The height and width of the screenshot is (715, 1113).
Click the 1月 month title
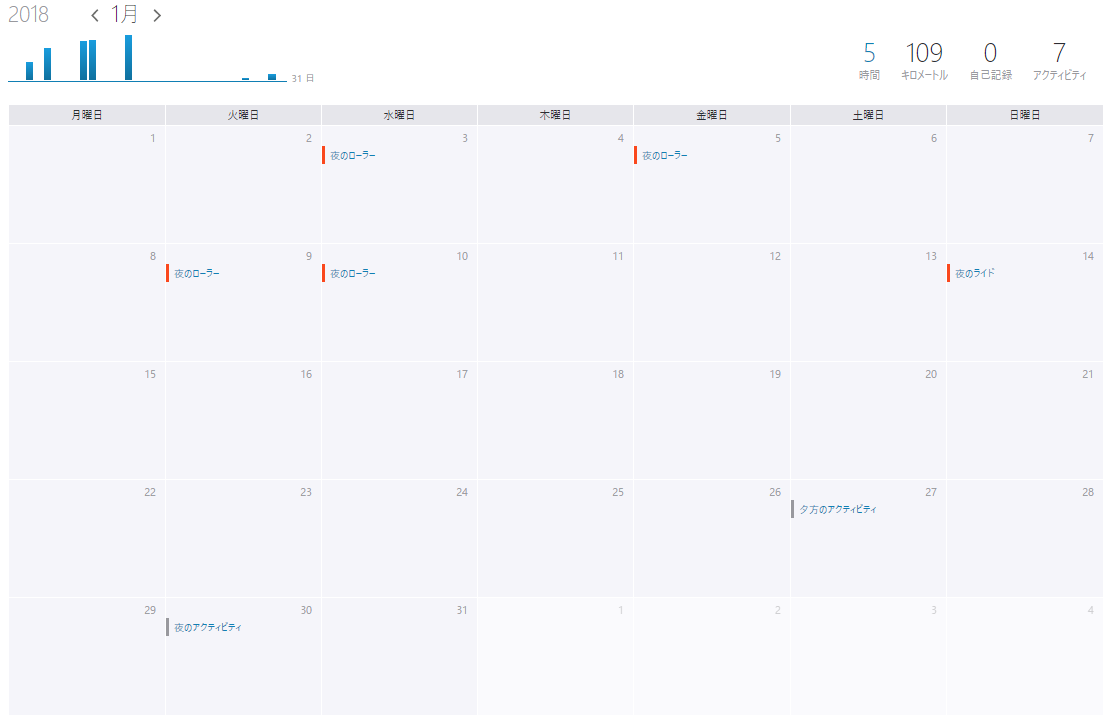pos(124,14)
